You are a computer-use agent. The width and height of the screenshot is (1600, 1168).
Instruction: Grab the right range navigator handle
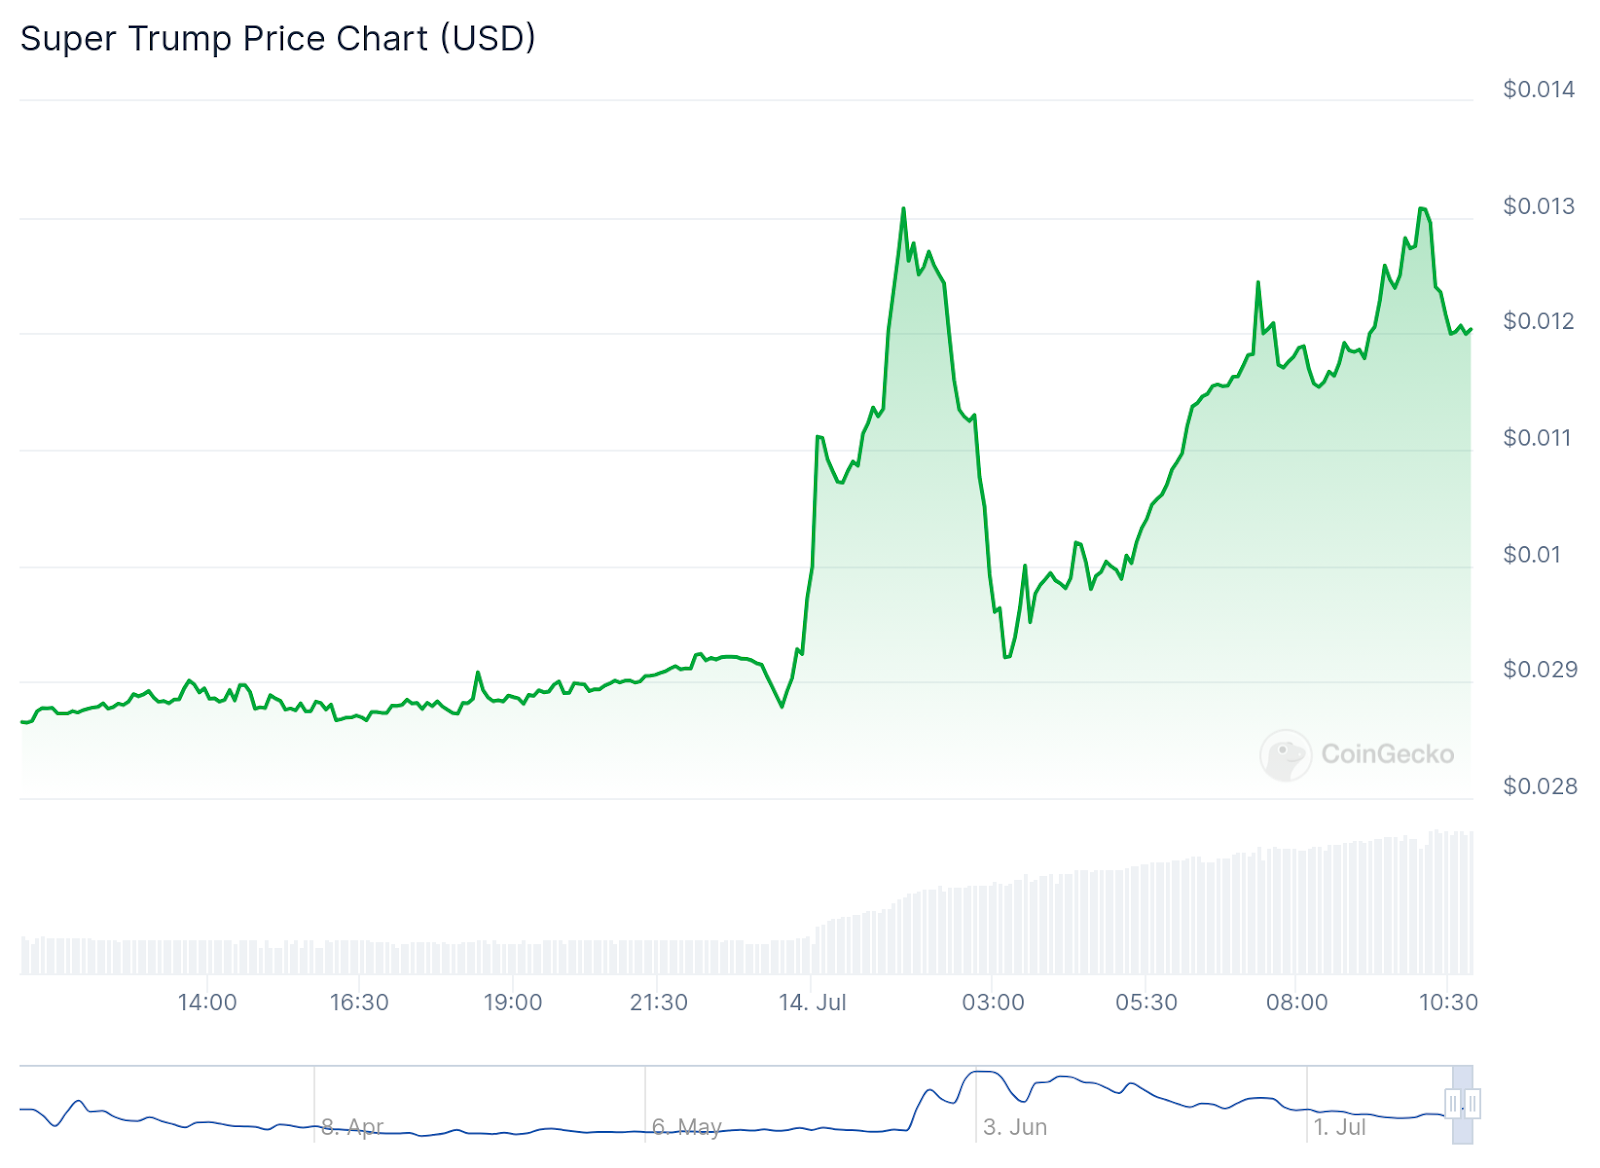[x=1472, y=1104]
